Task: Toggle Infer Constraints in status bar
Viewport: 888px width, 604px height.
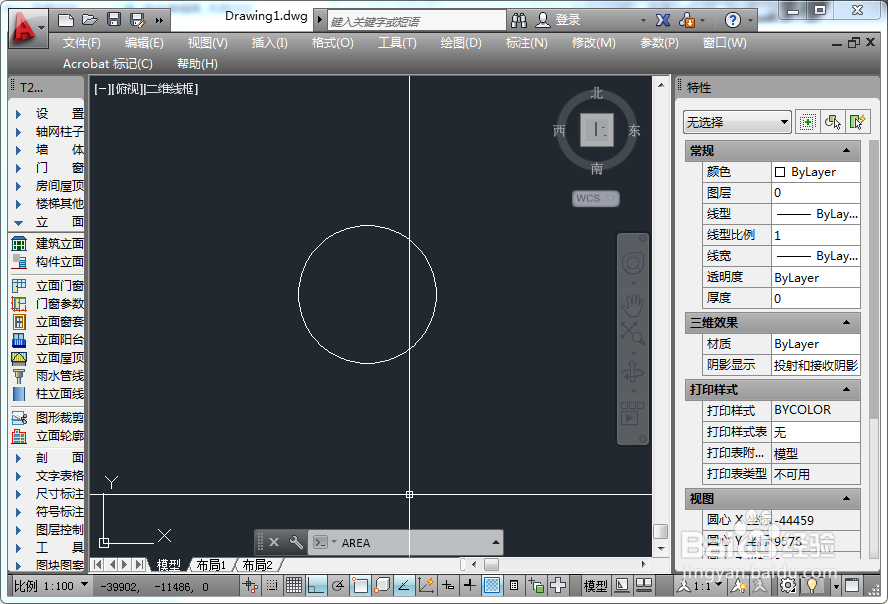Action: coord(250,585)
